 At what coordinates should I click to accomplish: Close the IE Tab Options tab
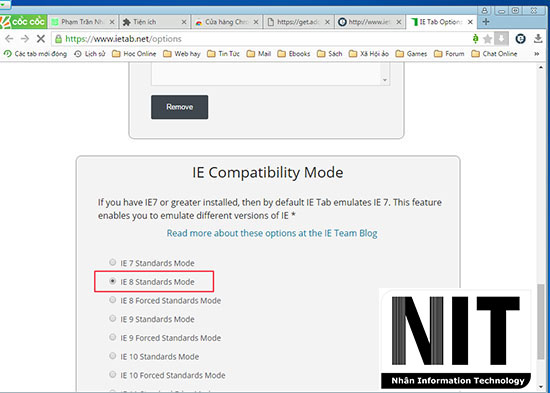coord(470,22)
